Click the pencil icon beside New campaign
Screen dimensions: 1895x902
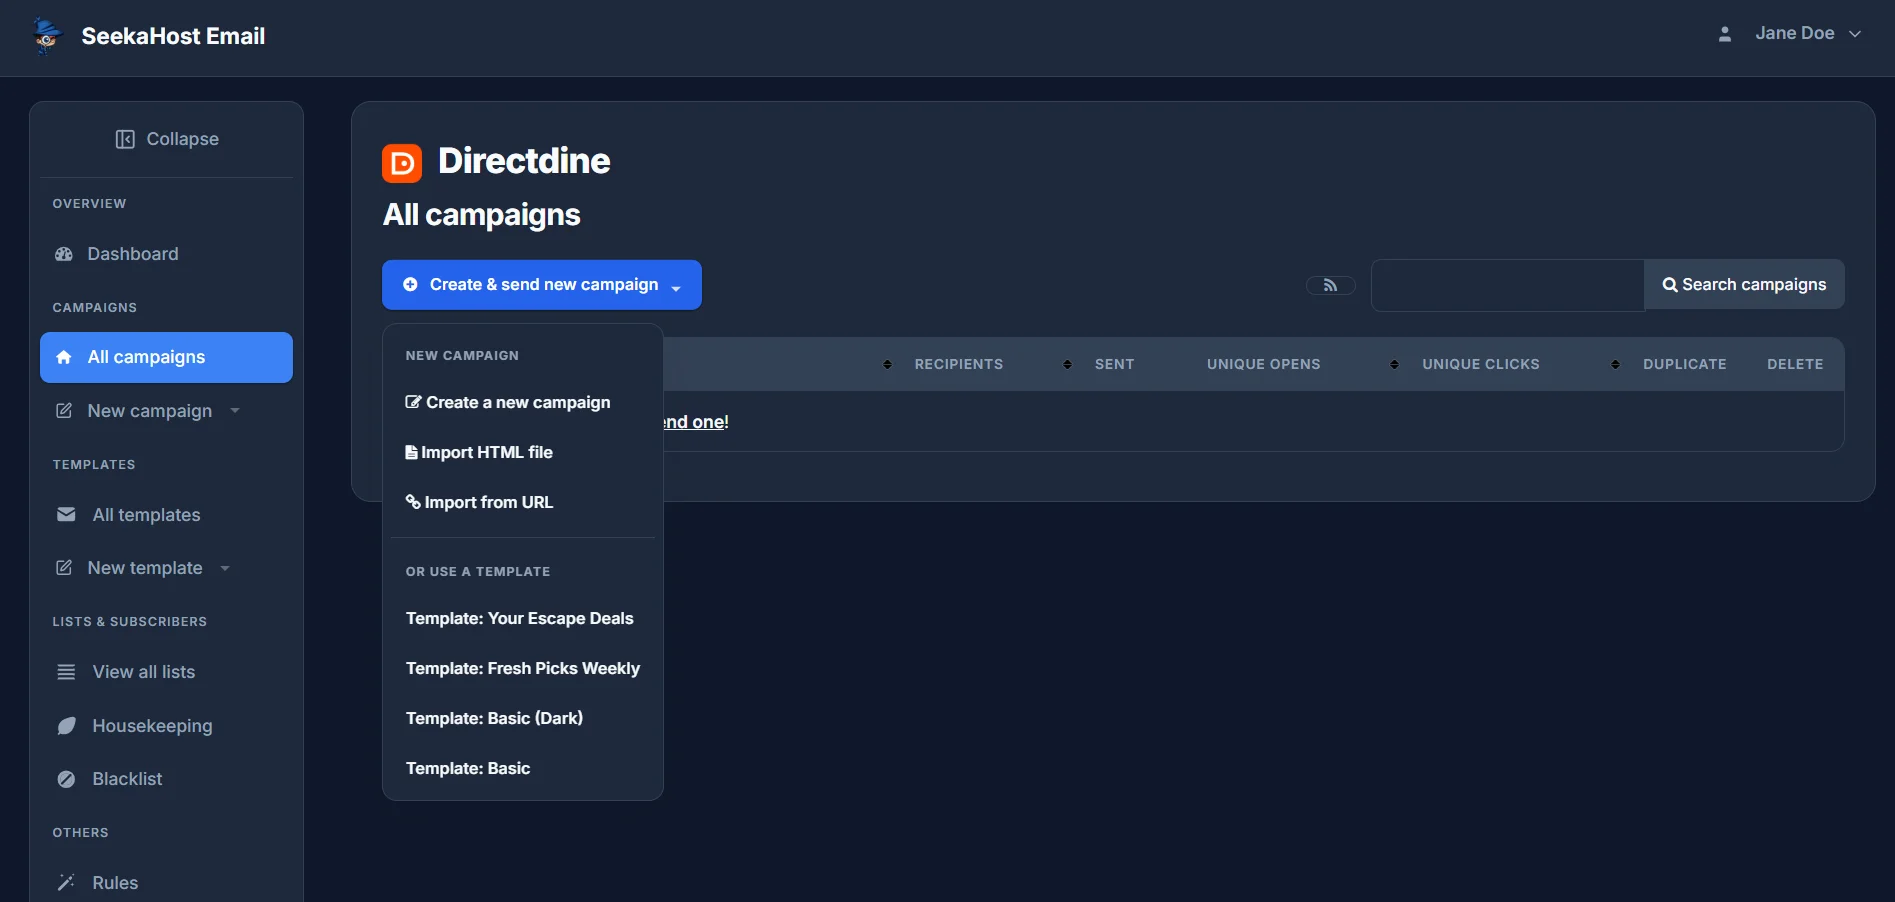click(x=64, y=411)
